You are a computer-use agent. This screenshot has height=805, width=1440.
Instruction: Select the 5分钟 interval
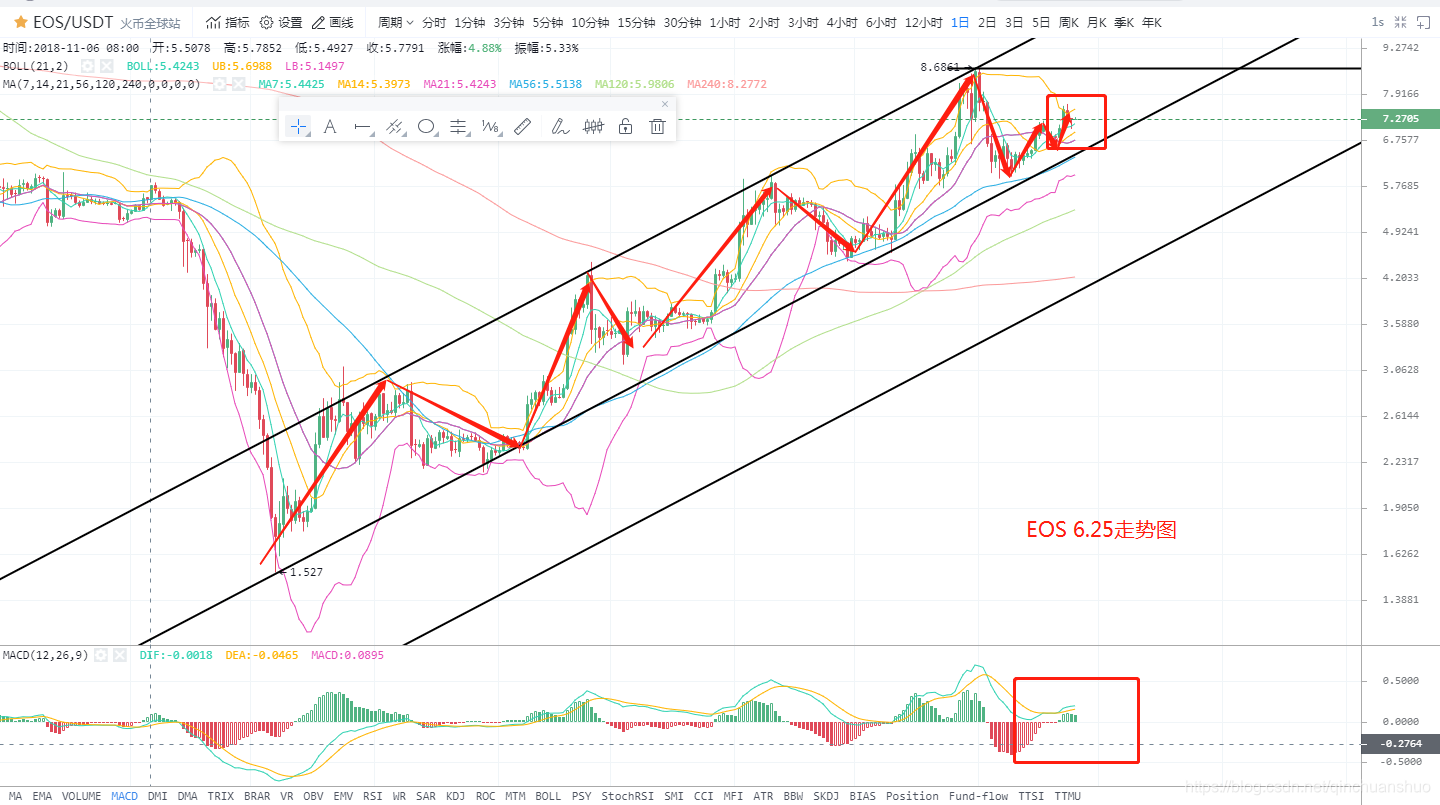548,22
